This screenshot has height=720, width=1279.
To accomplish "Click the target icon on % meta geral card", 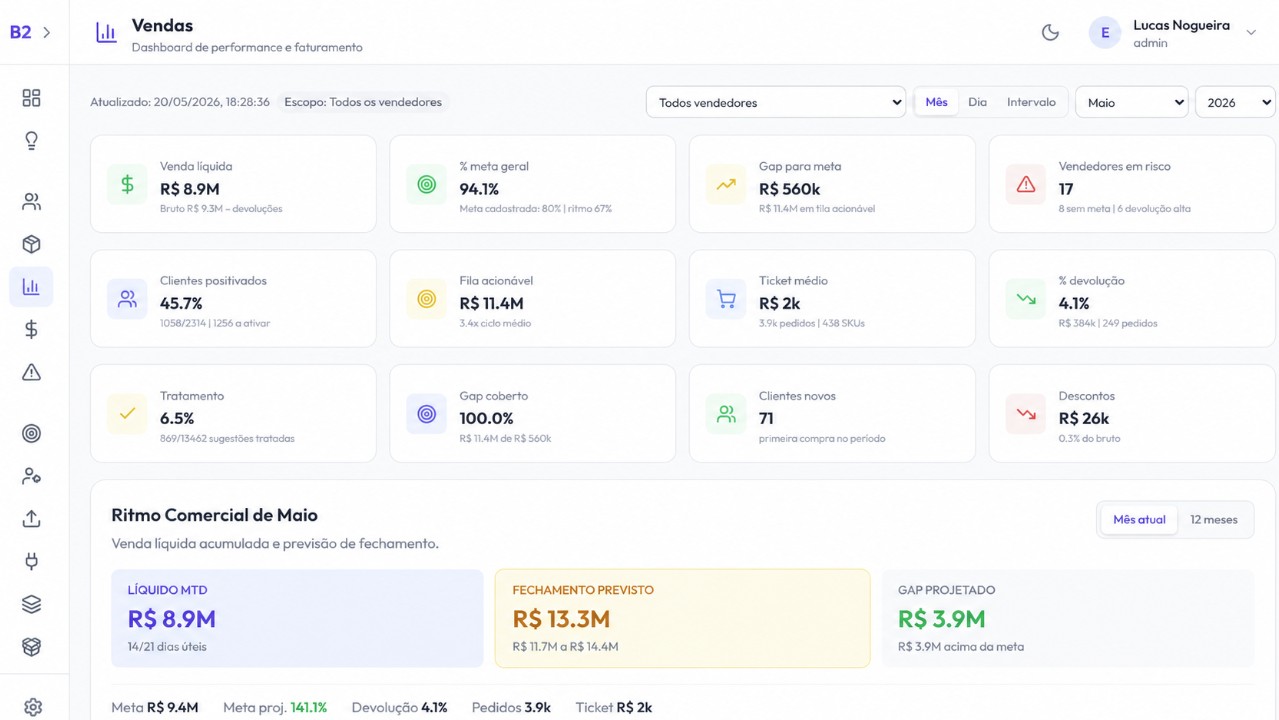I will point(427,184).
